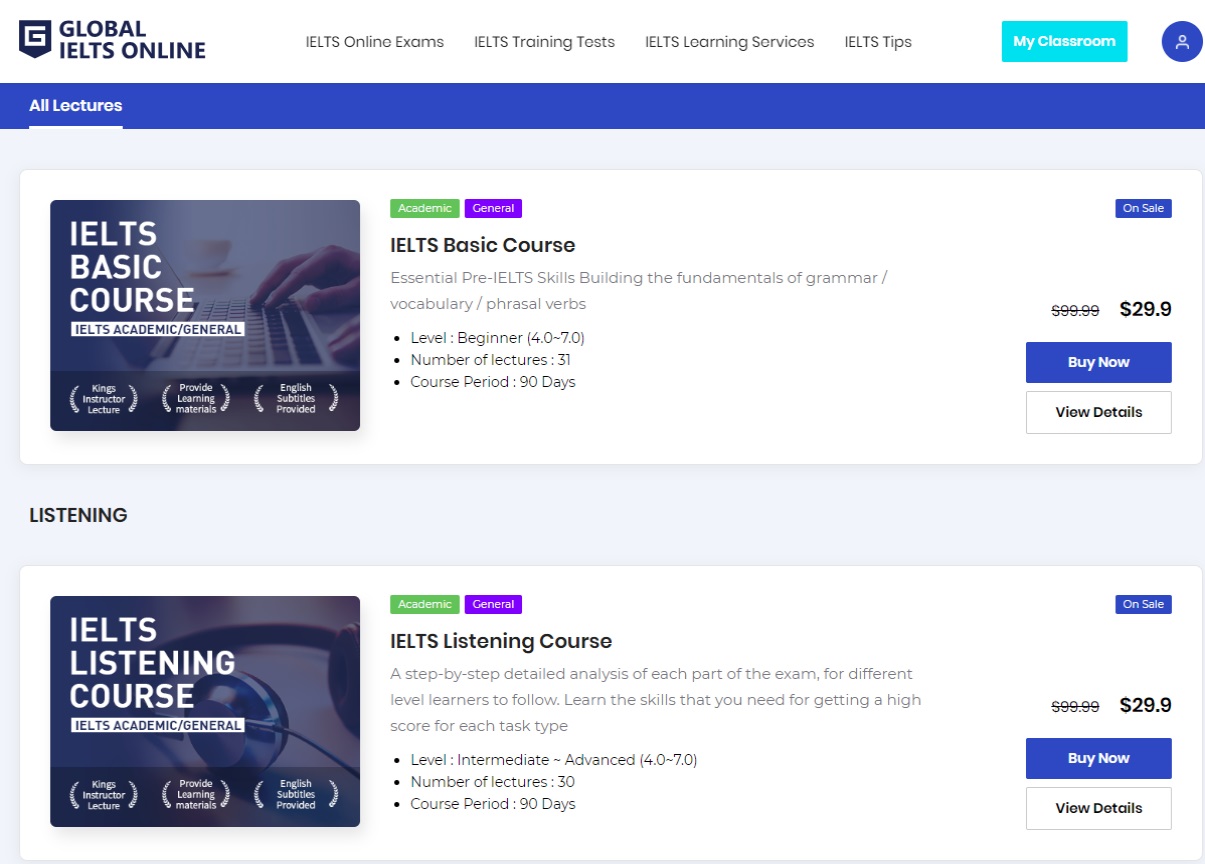Click the General tag on Listening Course

[493, 604]
